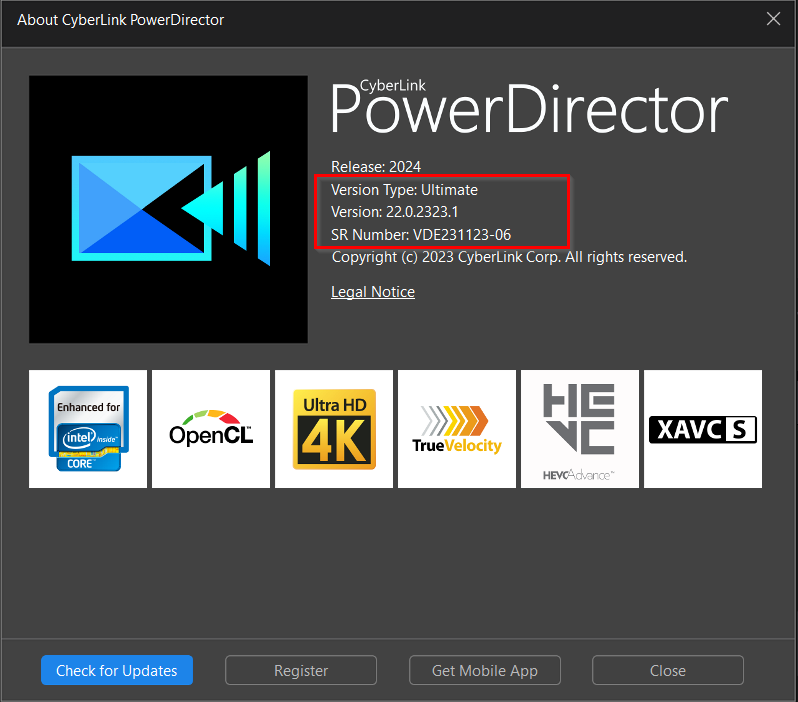This screenshot has height=702, width=798.
Task: Click the Check for Updates button
Action: click(117, 671)
